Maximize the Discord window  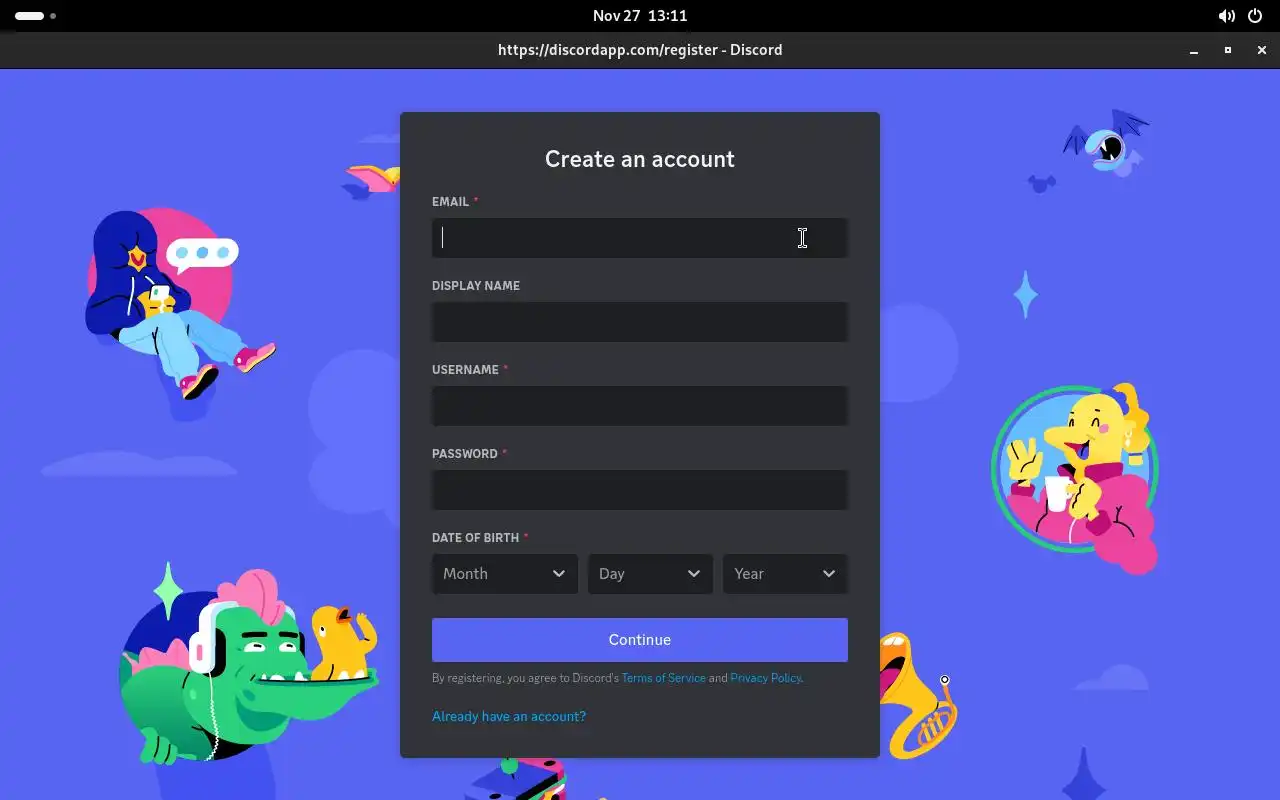coord(1228,50)
